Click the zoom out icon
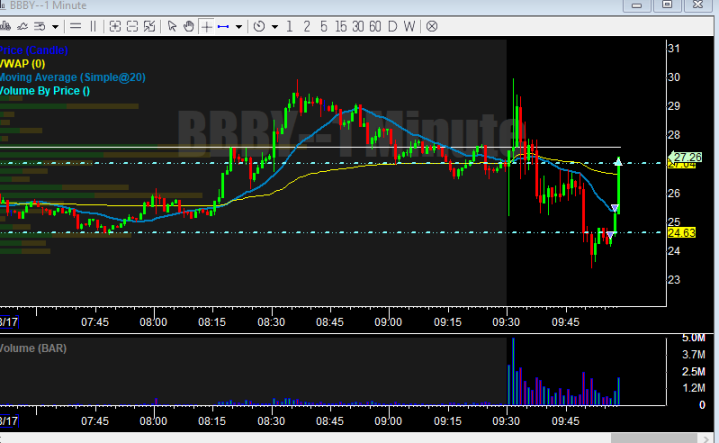The height and width of the screenshot is (443, 719). click(x=132, y=27)
